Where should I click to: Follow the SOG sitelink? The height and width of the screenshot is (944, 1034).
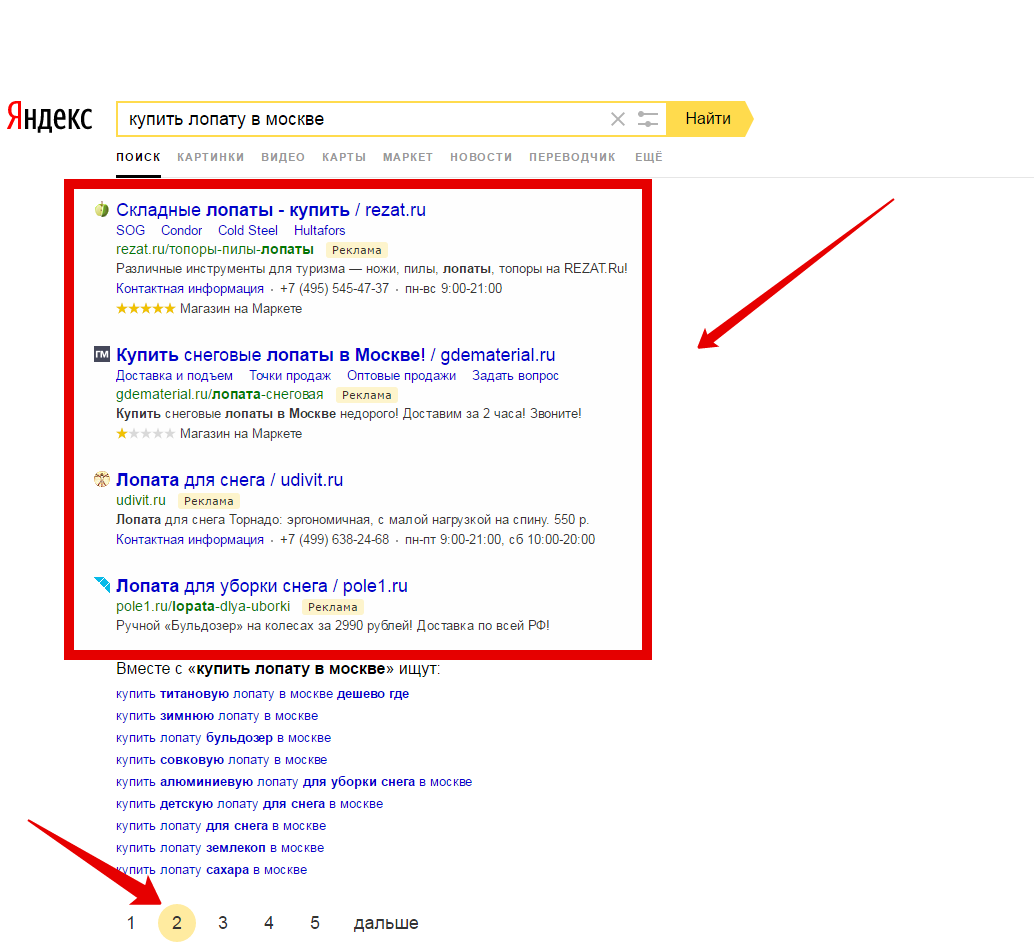[131, 231]
